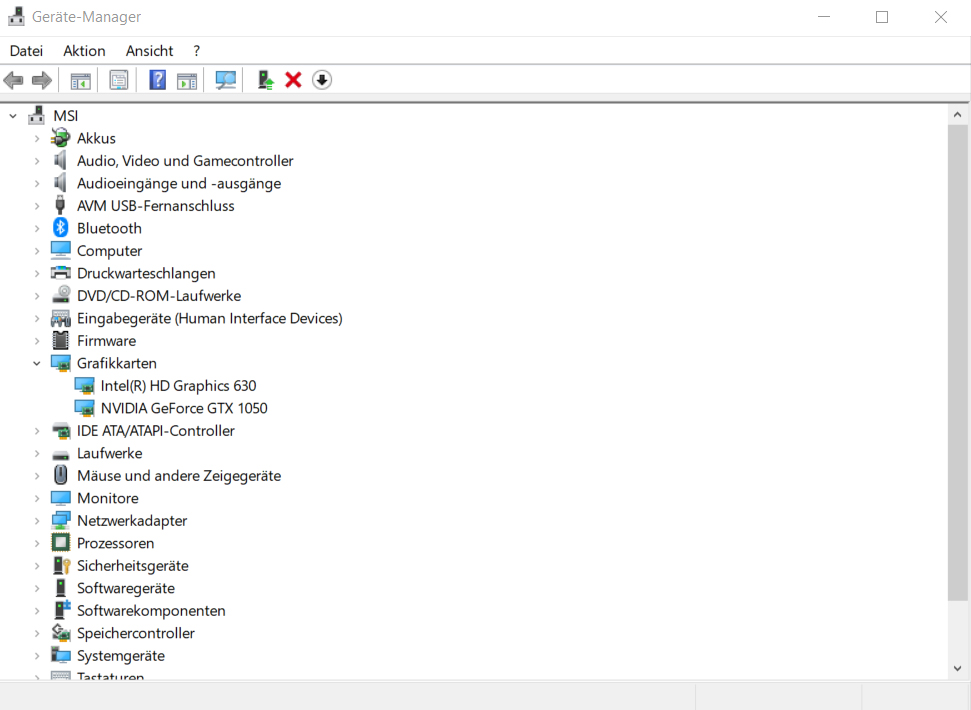
Task: Click the Mäuse und andere Zeigegeräte mouse icon
Action: coord(60,475)
